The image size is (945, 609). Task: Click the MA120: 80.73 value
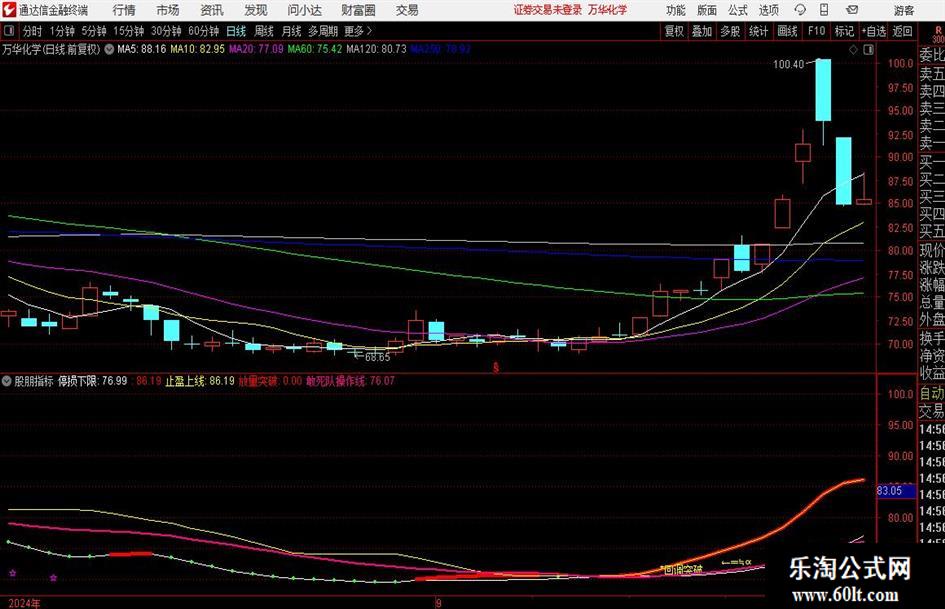point(377,49)
